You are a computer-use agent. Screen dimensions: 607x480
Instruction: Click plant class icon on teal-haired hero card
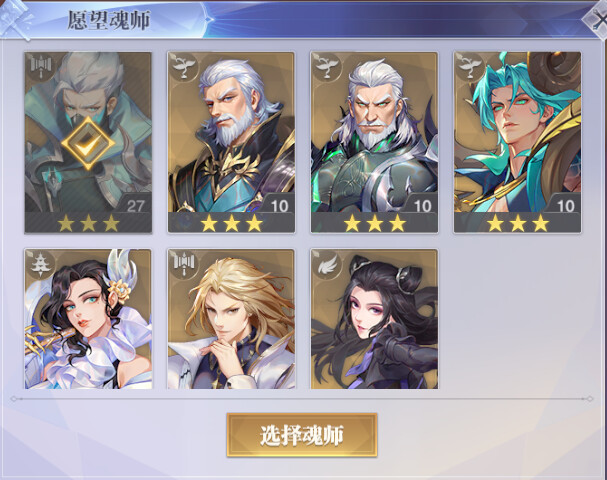coord(469,65)
